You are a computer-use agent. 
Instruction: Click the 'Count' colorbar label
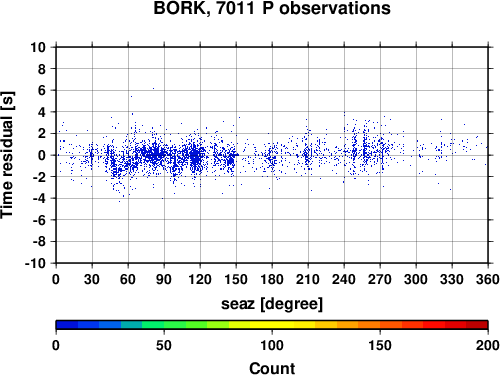(x=272, y=368)
